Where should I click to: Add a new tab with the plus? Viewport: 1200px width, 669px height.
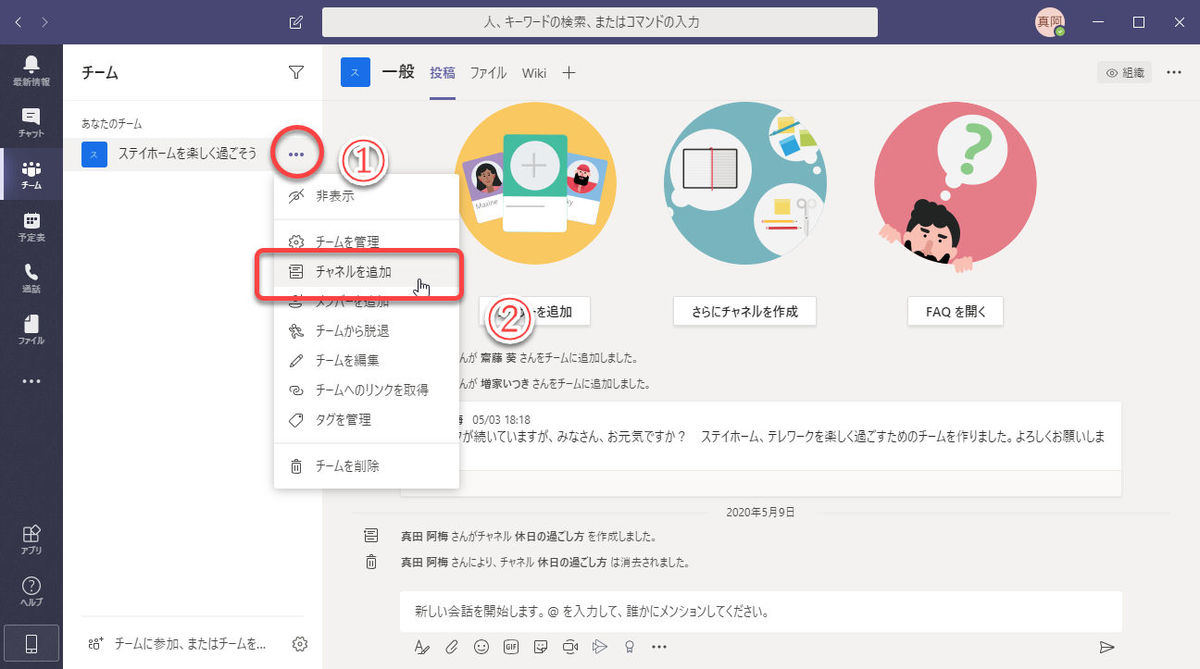click(569, 73)
